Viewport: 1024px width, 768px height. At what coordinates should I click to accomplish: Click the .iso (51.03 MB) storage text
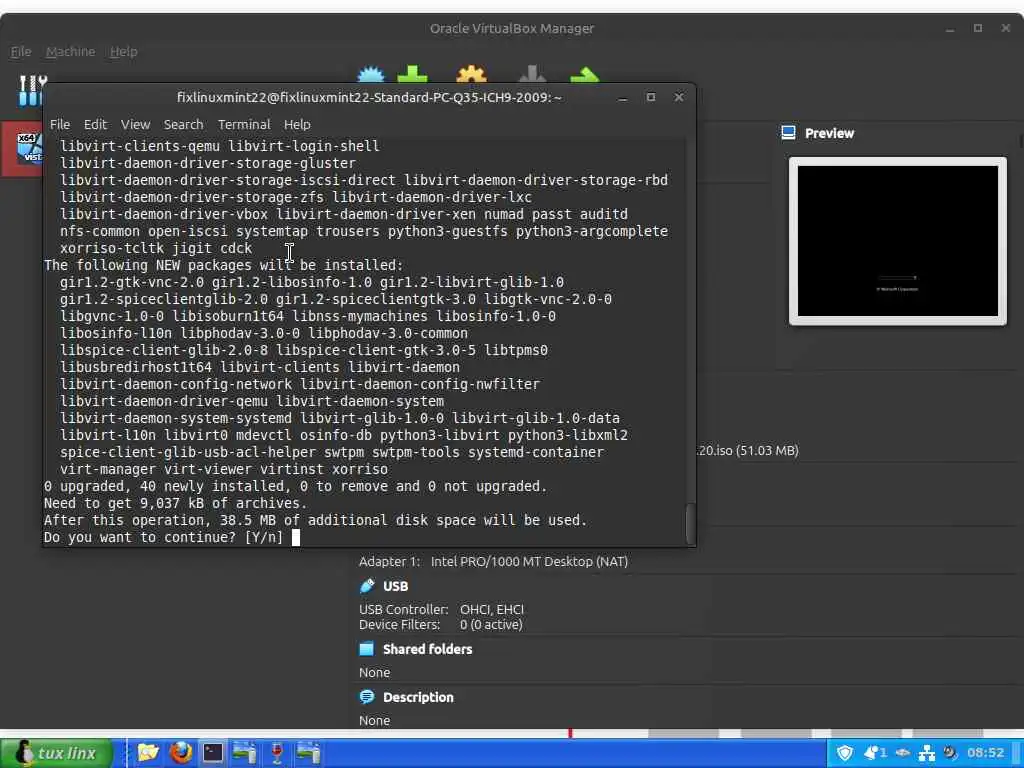tap(748, 451)
